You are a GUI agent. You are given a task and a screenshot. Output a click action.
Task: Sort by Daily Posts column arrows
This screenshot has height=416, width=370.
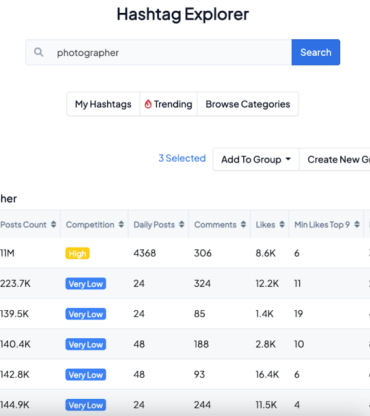182,224
